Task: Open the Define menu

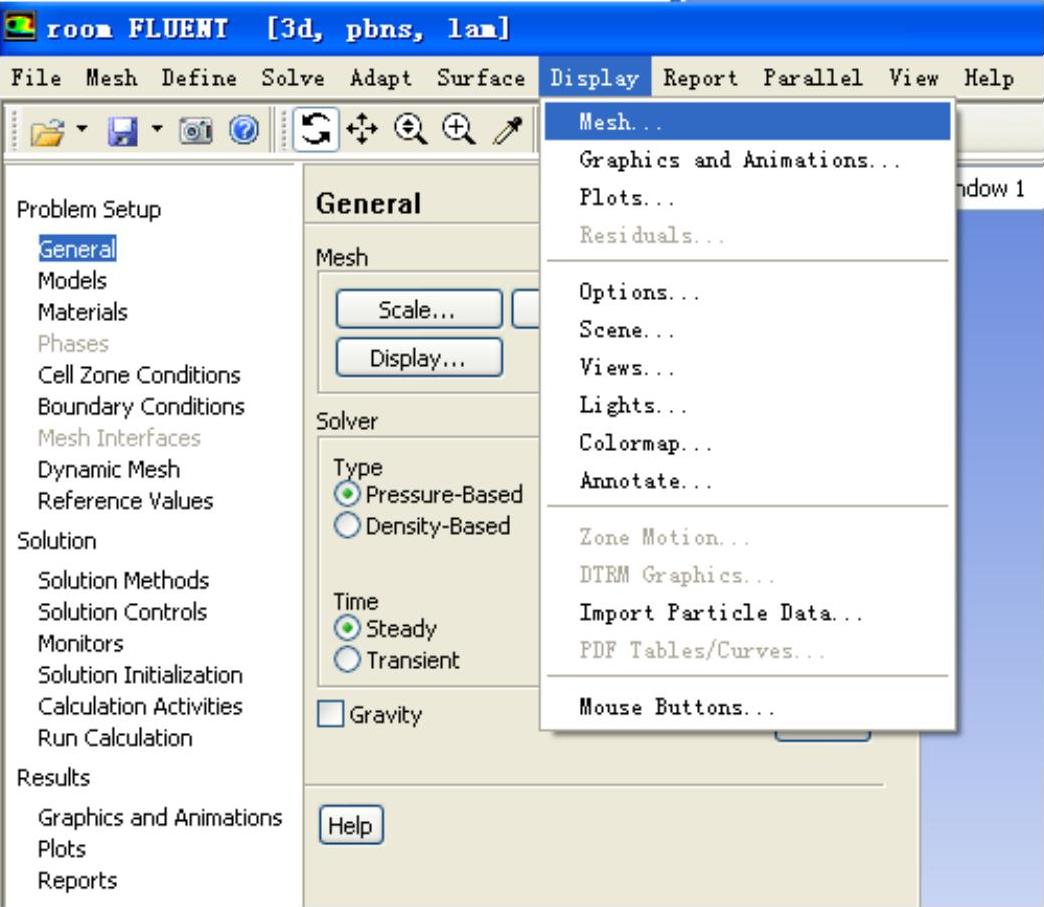Action: pos(199,78)
